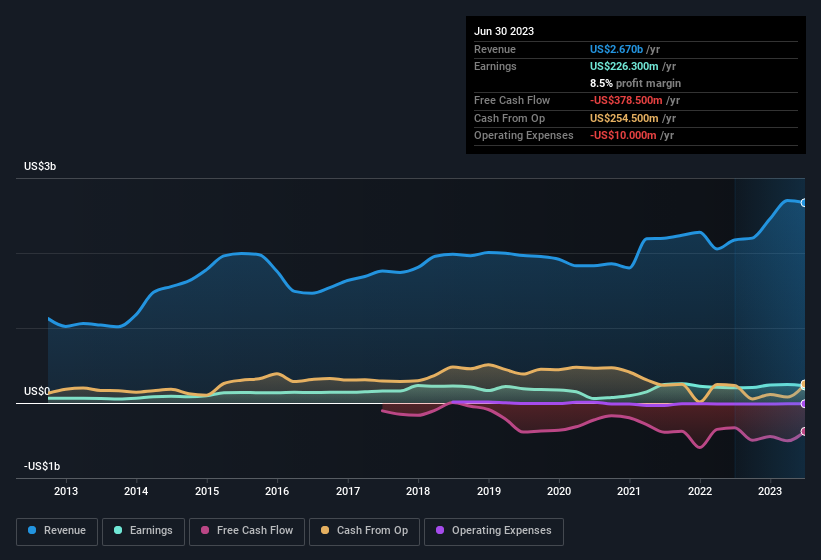Click the Revenue endpoint marker on chart
This screenshot has height=560, width=821.
[x=804, y=203]
